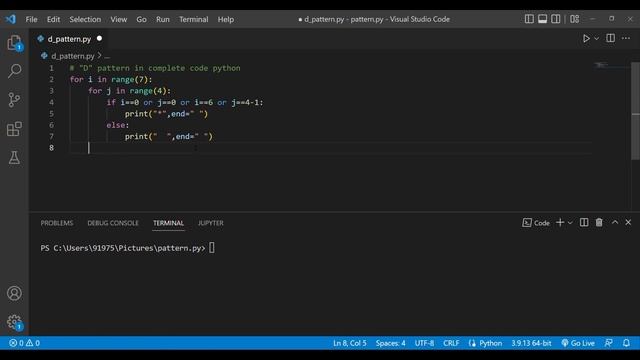The image size is (640, 360).
Task: Kill terminal with trash icon
Action: (599, 222)
